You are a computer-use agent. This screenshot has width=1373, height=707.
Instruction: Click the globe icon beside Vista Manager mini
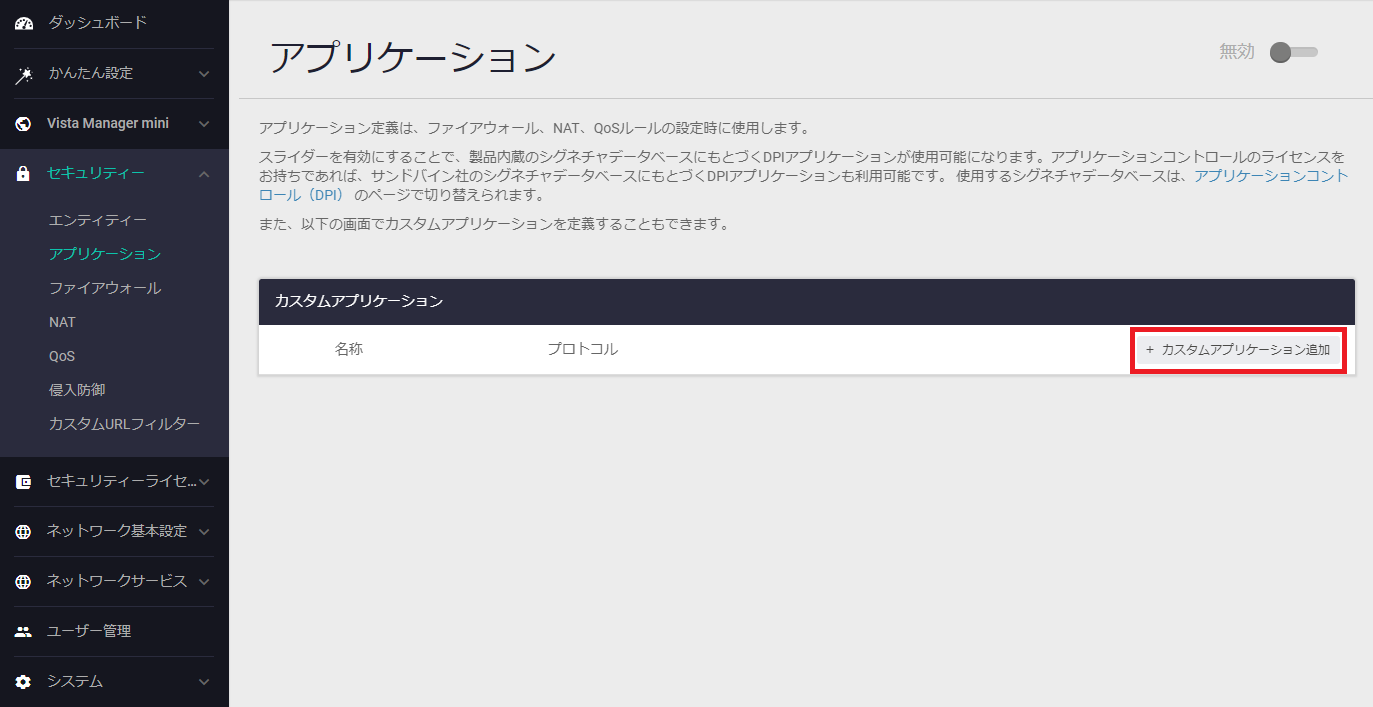pyautogui.click(x=23, y=124)
